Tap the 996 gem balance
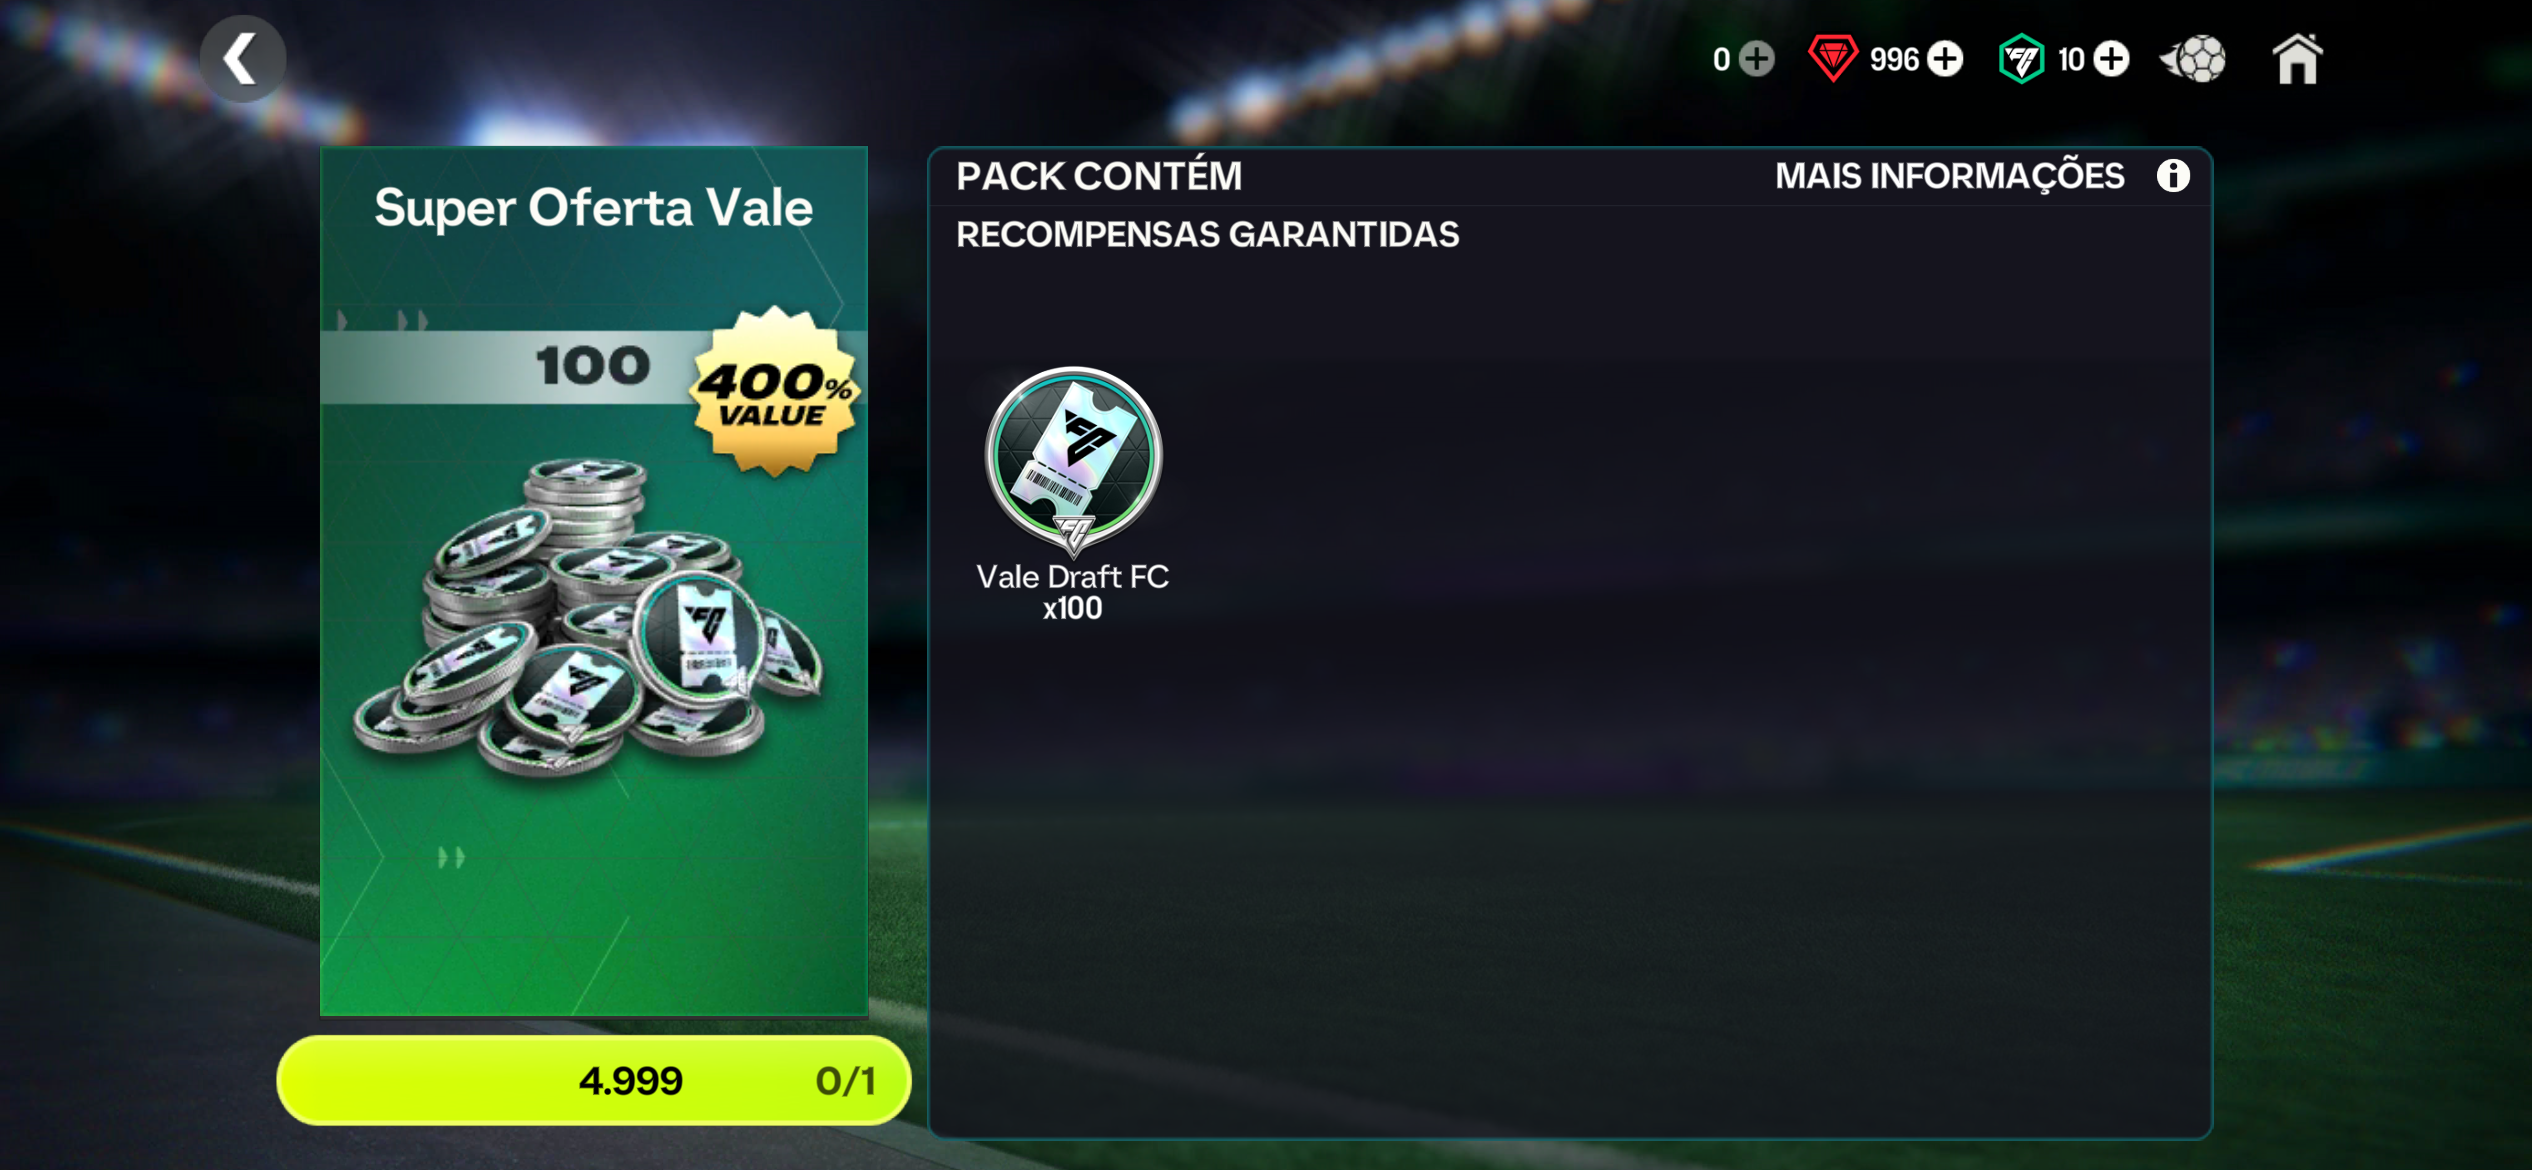 pos(1894,60)
